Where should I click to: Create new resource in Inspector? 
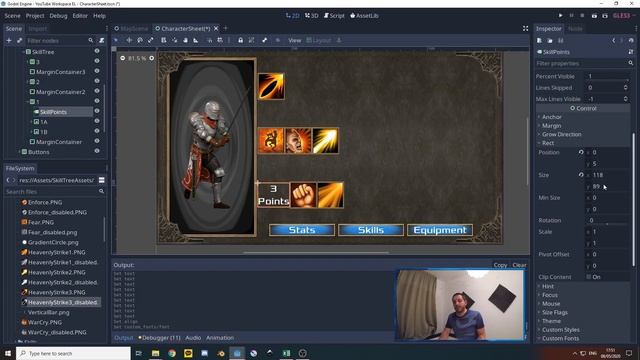pos(539,40)
